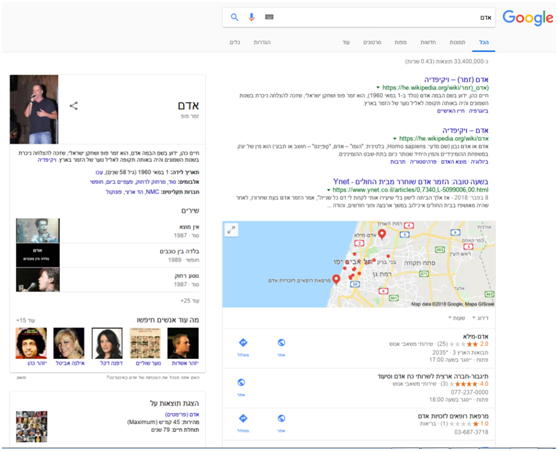The width and height of the screenshot is (558, 451).
Task: Click the NMC record label link
Action: 152,192
